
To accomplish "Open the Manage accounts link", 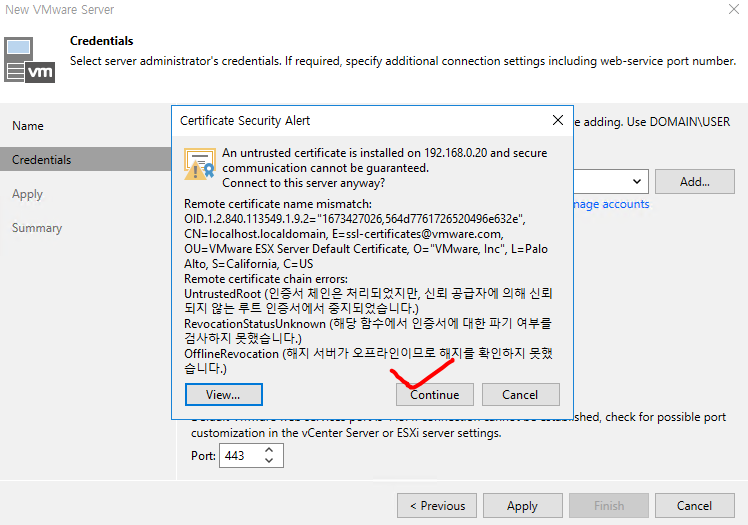I will [x=611, y=204].
